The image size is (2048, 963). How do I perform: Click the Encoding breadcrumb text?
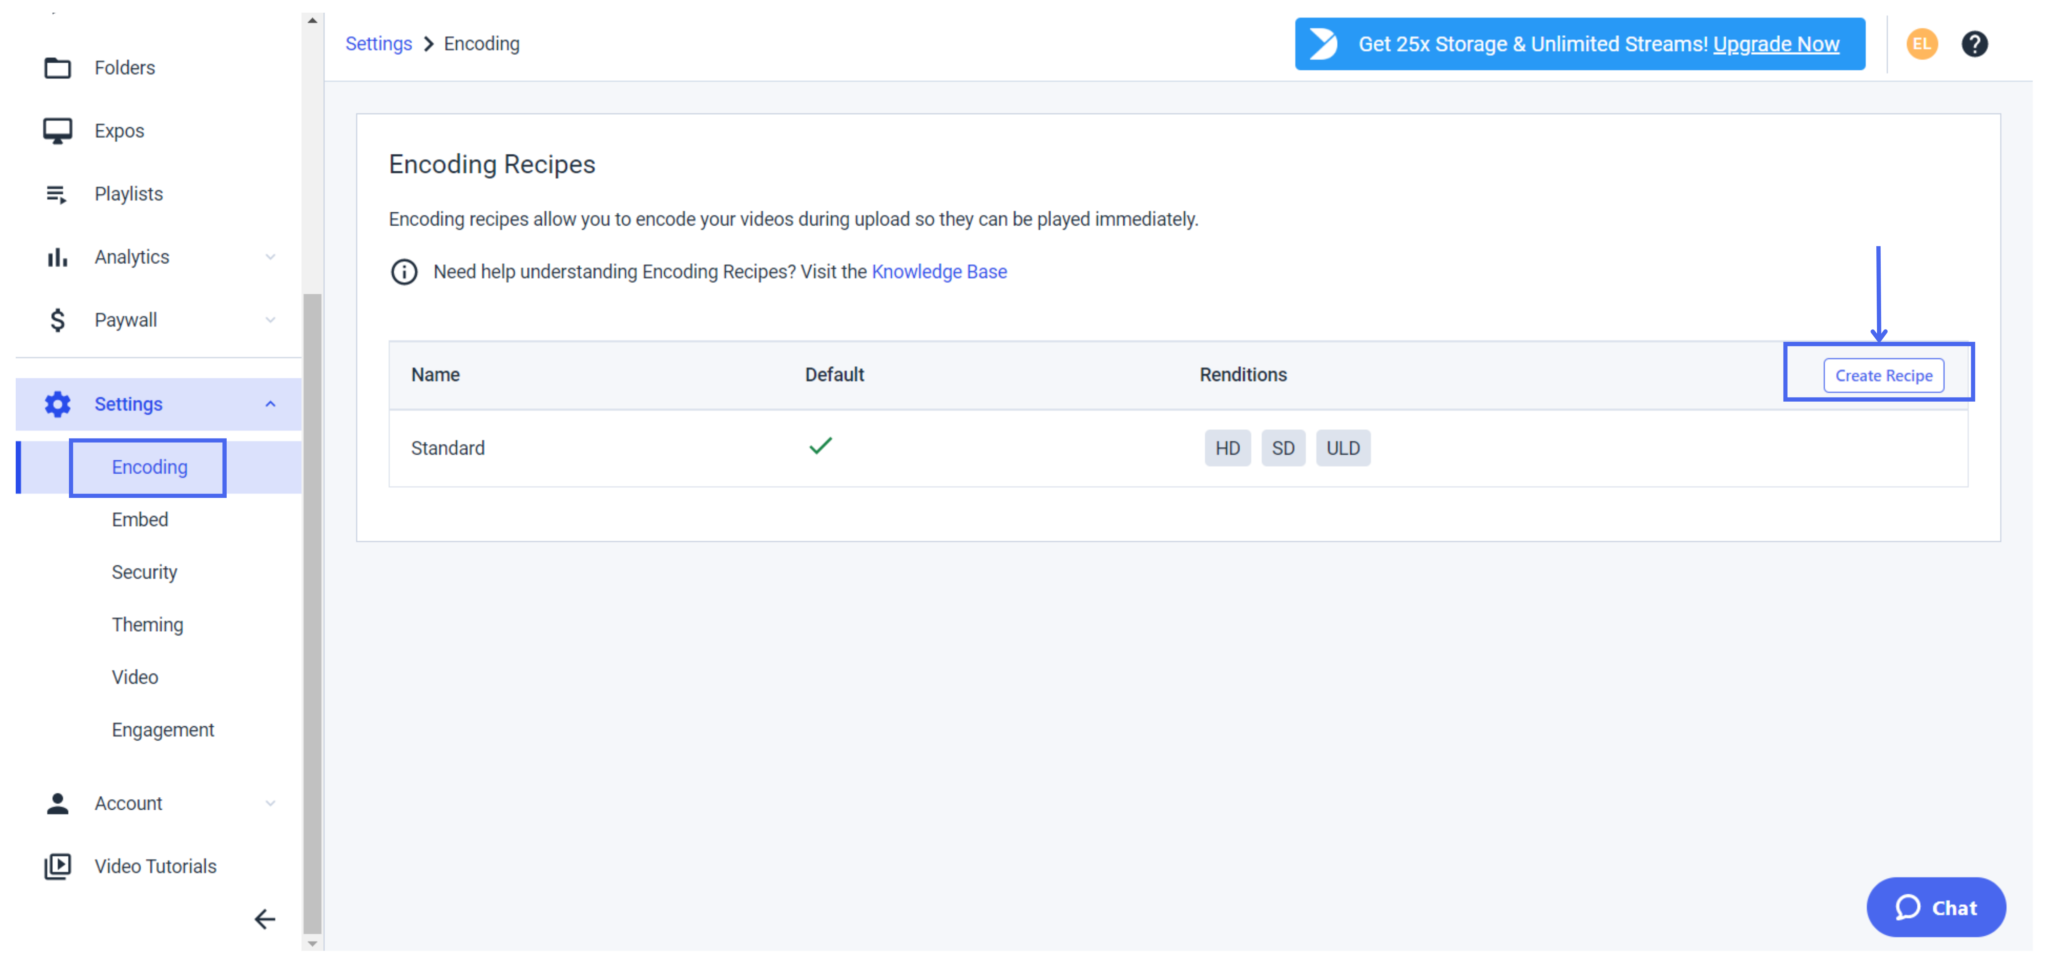coord(482,44)
